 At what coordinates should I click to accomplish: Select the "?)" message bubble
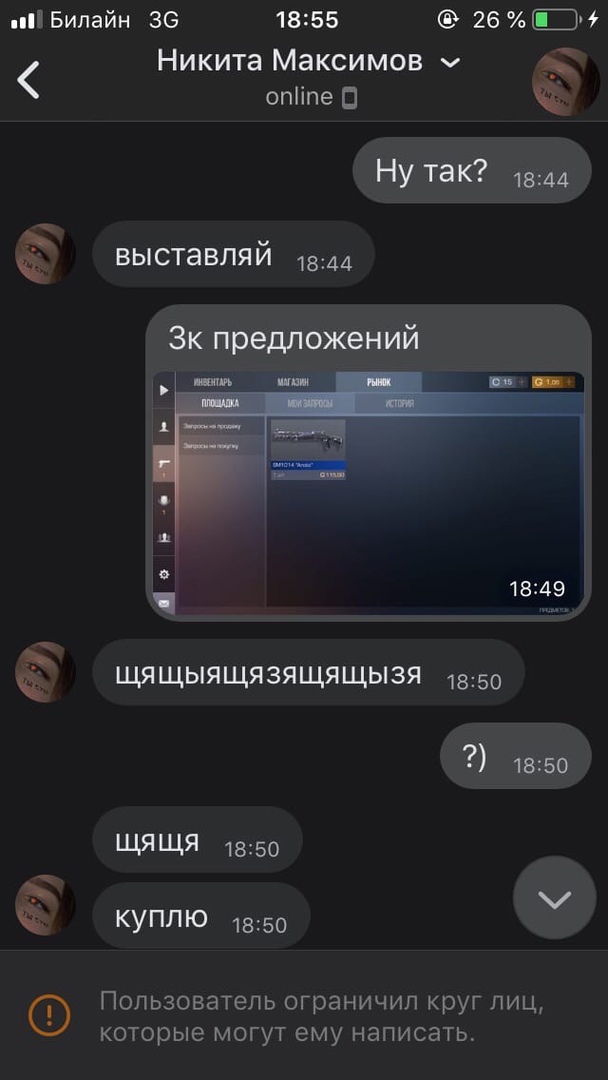[516, 756]
